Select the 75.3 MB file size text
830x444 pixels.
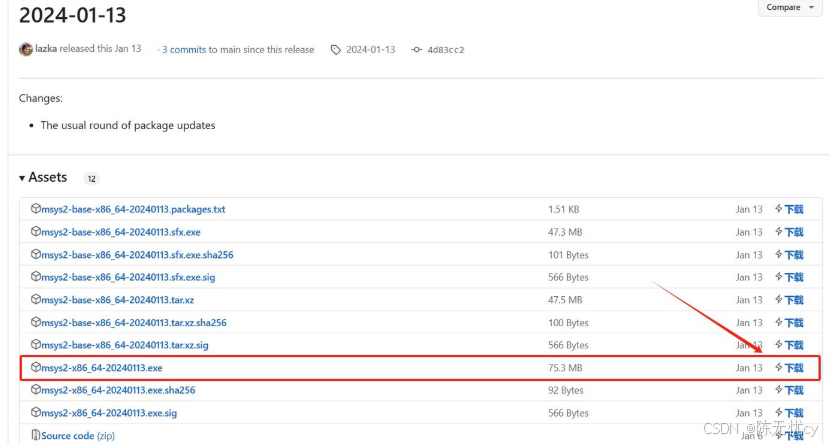point(565,368)
